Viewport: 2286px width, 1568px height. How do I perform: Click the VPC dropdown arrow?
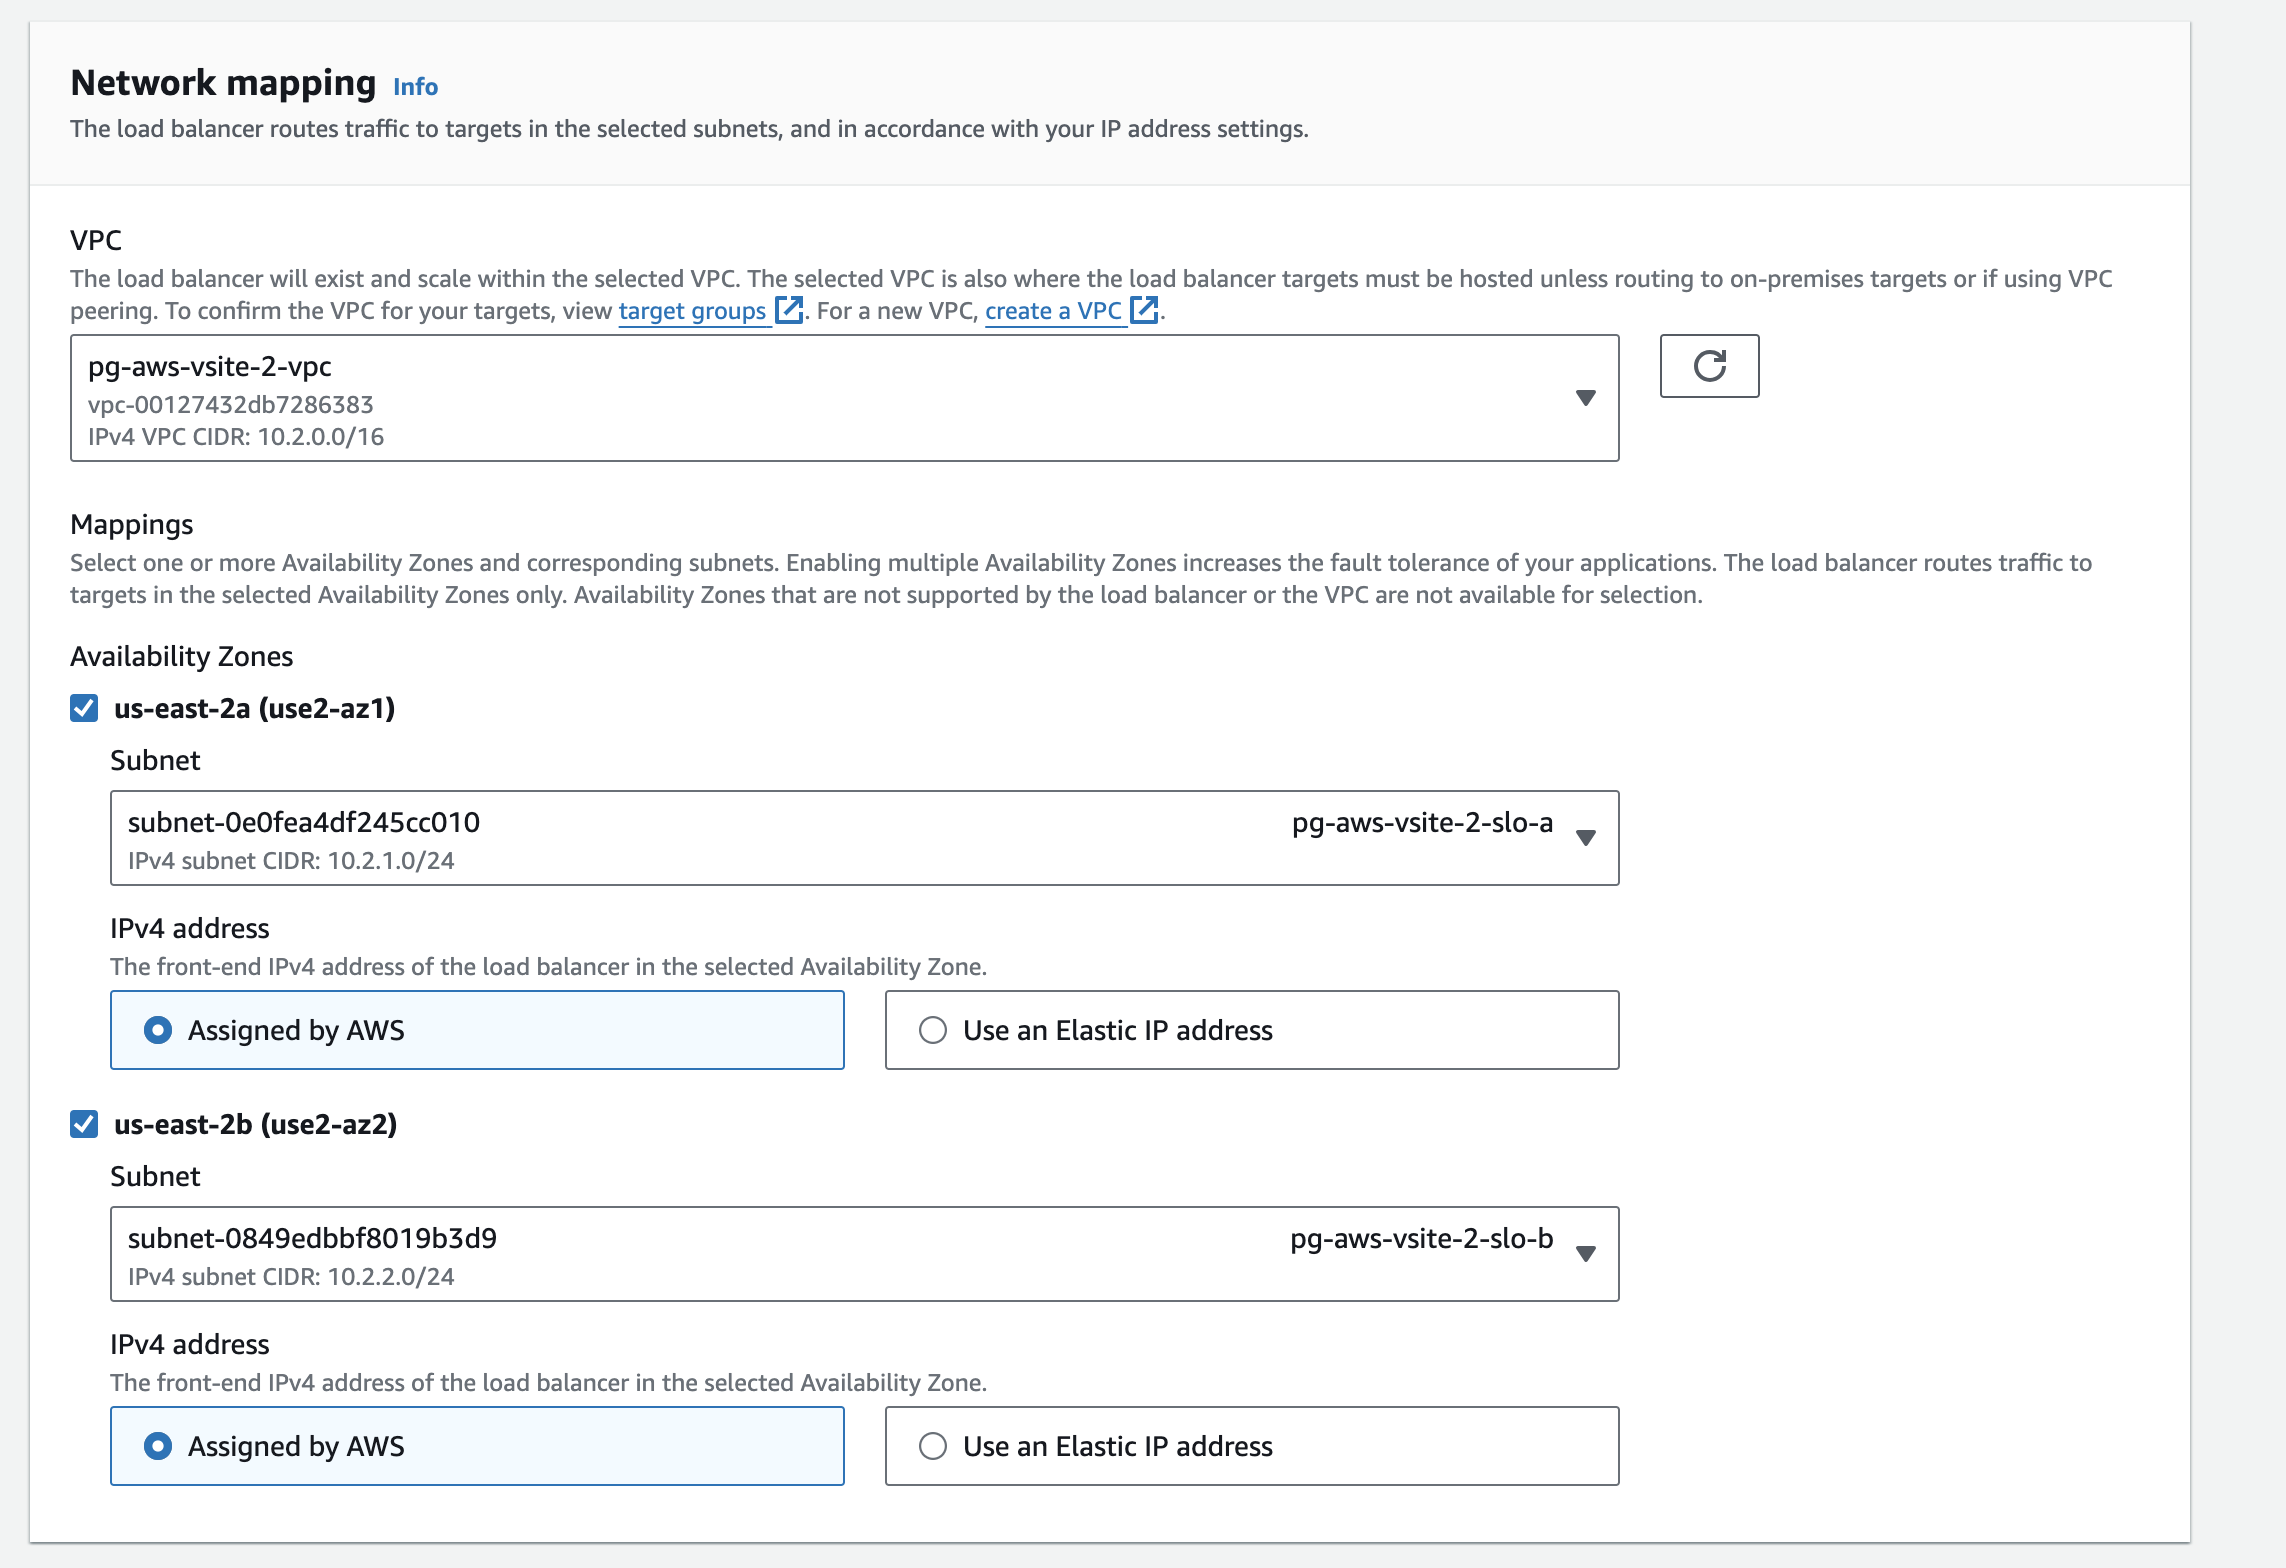1585,397
